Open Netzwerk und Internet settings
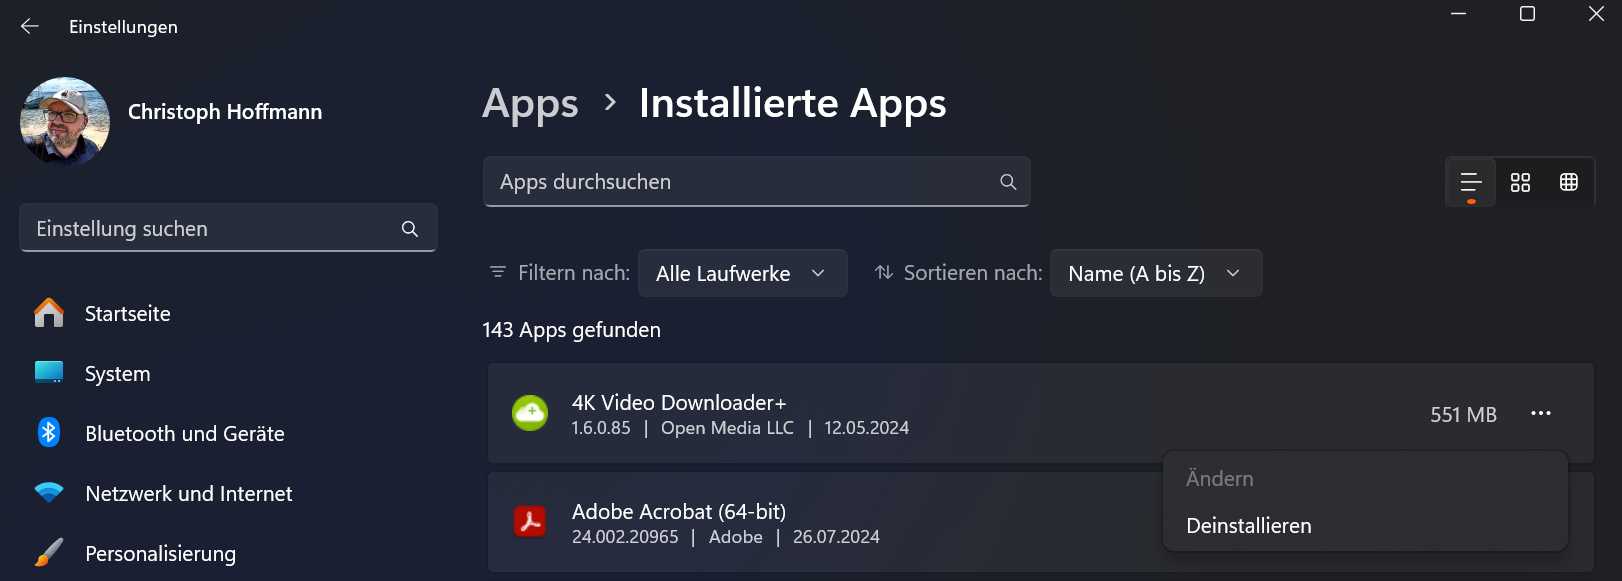Viewport: 1622px width, 581px height. tap(188, 493)
